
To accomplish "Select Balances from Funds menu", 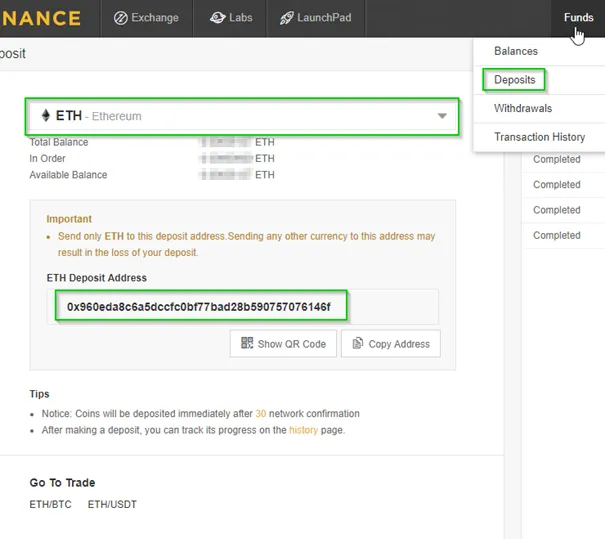I will (516, 51).
